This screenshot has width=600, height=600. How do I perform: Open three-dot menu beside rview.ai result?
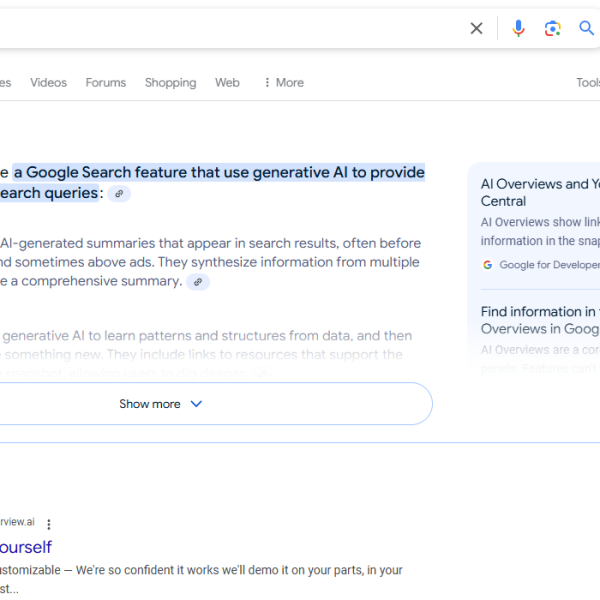(x=49, y=524)
